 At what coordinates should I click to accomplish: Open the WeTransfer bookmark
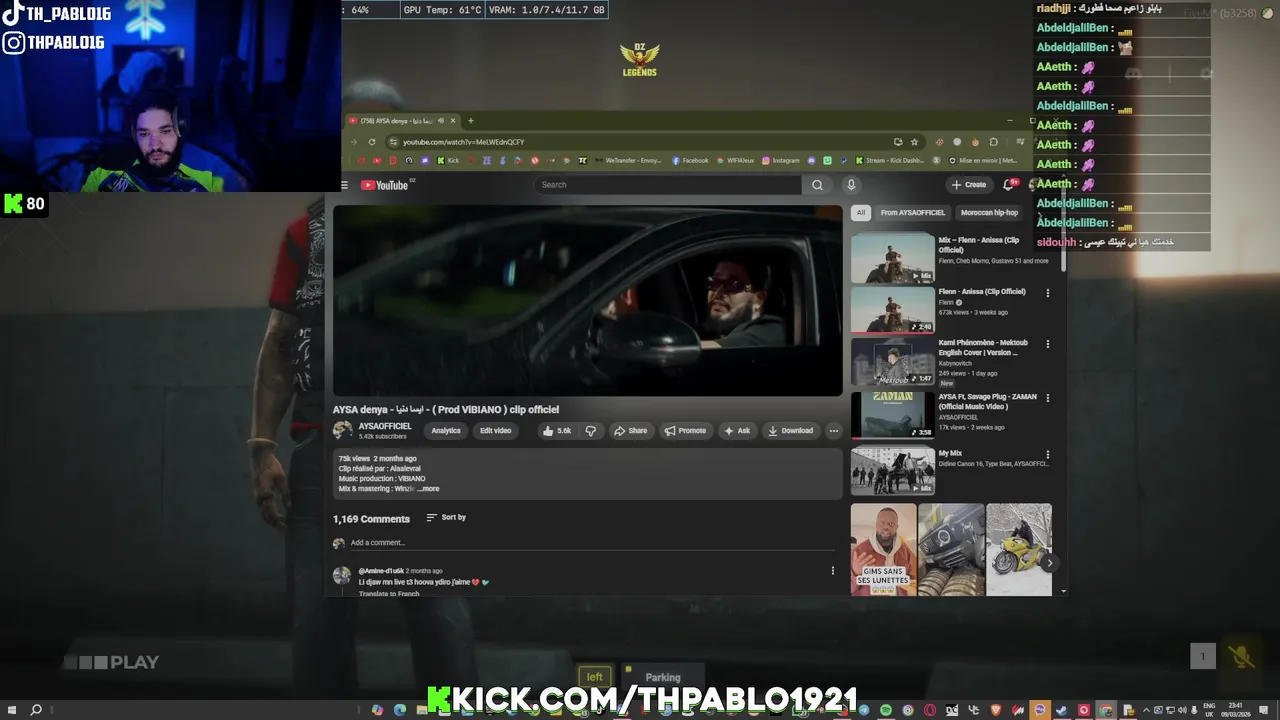click(x=628, y=160)
